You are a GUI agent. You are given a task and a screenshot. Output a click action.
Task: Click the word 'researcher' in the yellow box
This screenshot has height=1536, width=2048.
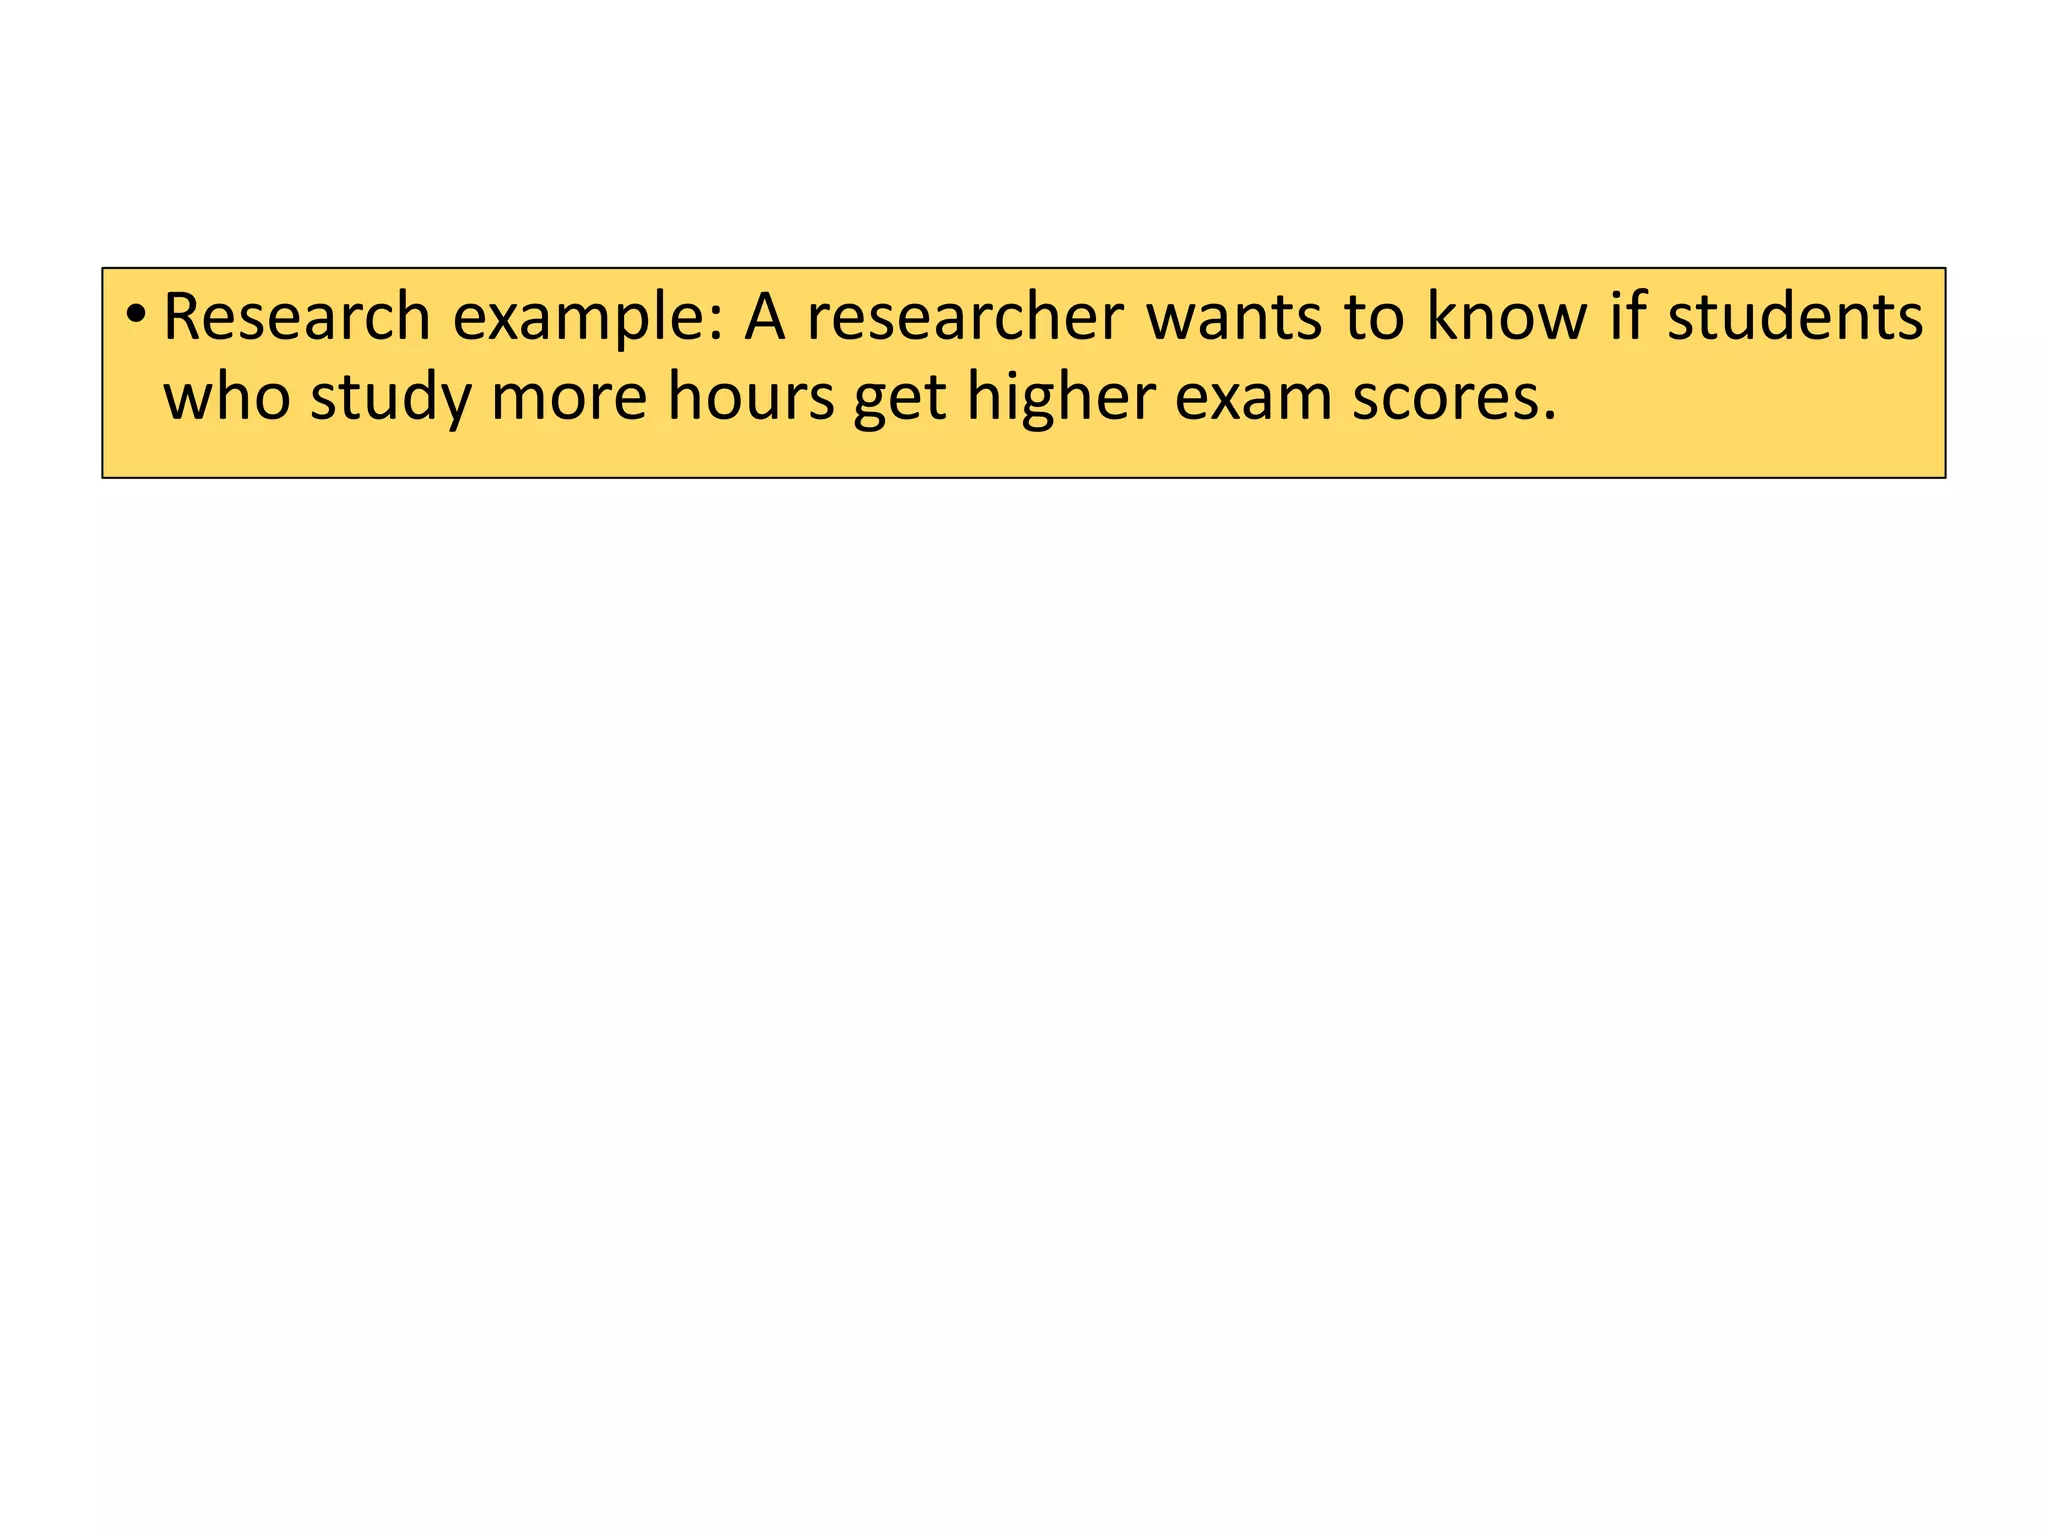pyautogui.click(x=965, y=317)
